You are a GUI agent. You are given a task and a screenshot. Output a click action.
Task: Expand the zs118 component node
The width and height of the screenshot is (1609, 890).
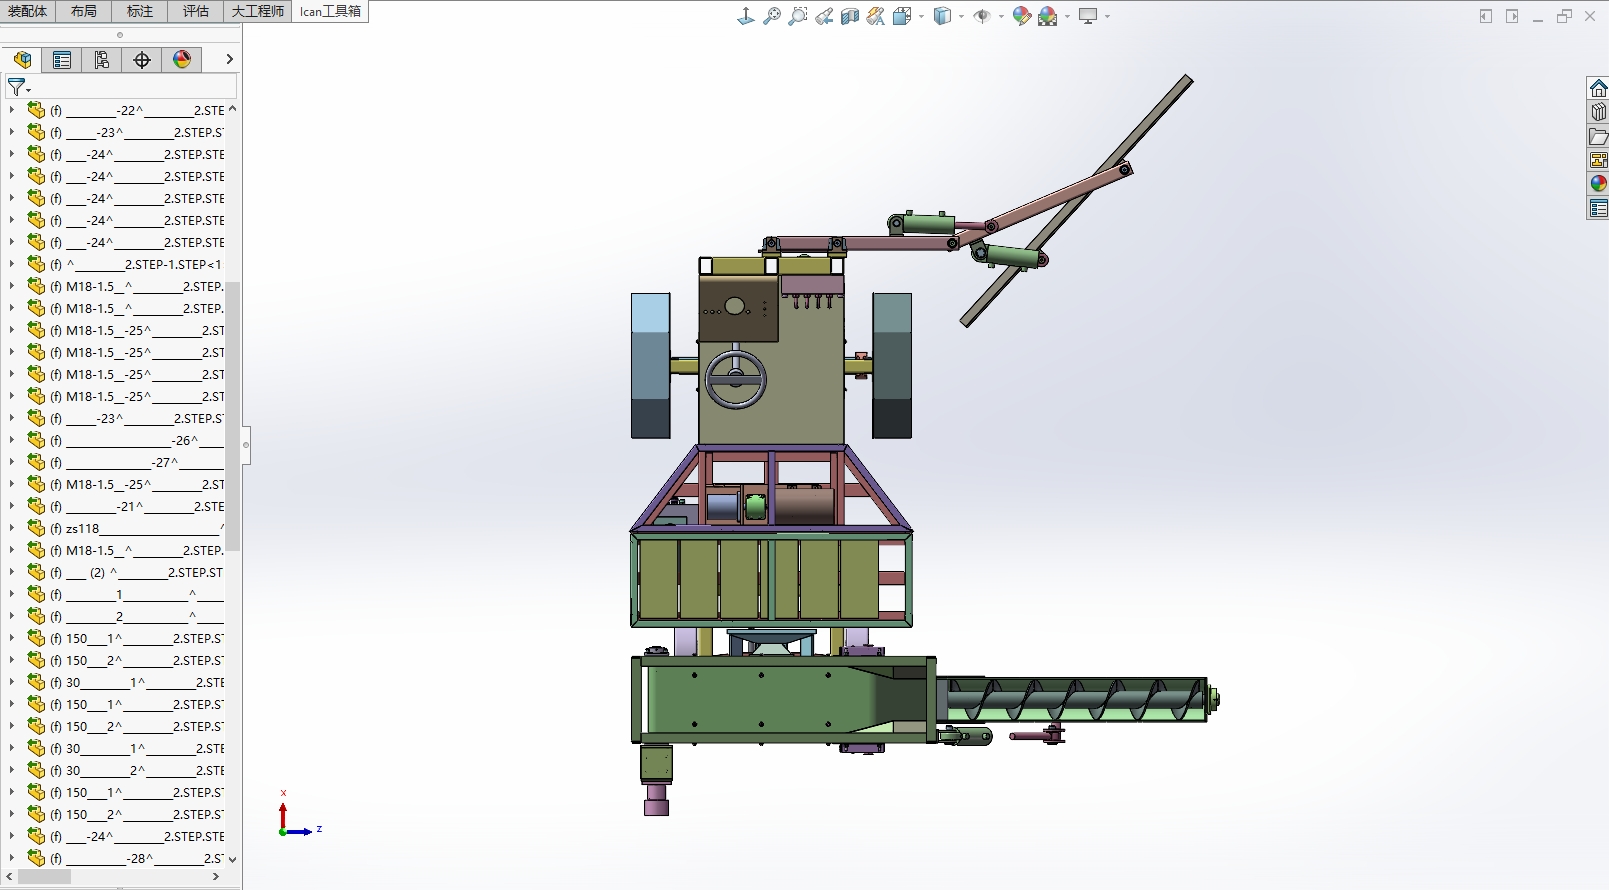pyautogui.click(x=12, y=528)
